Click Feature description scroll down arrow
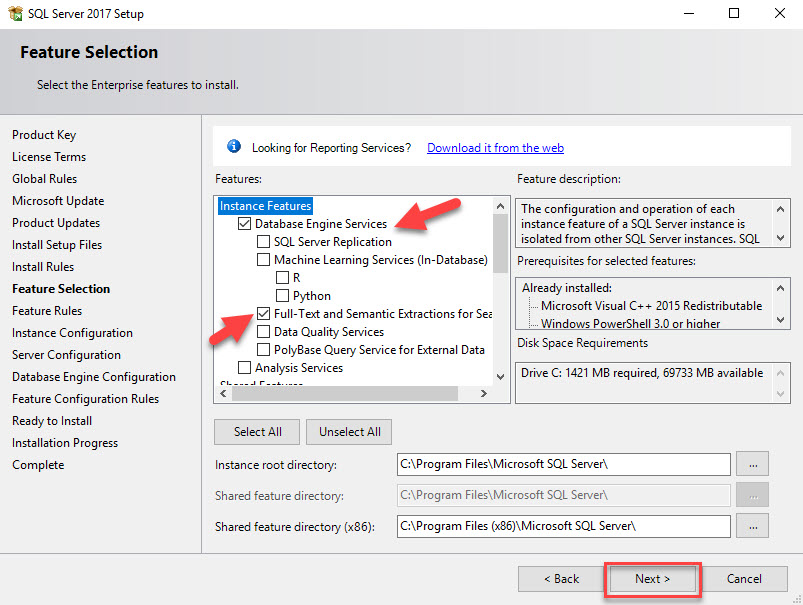803x605 pixels. tap(780, 238)
